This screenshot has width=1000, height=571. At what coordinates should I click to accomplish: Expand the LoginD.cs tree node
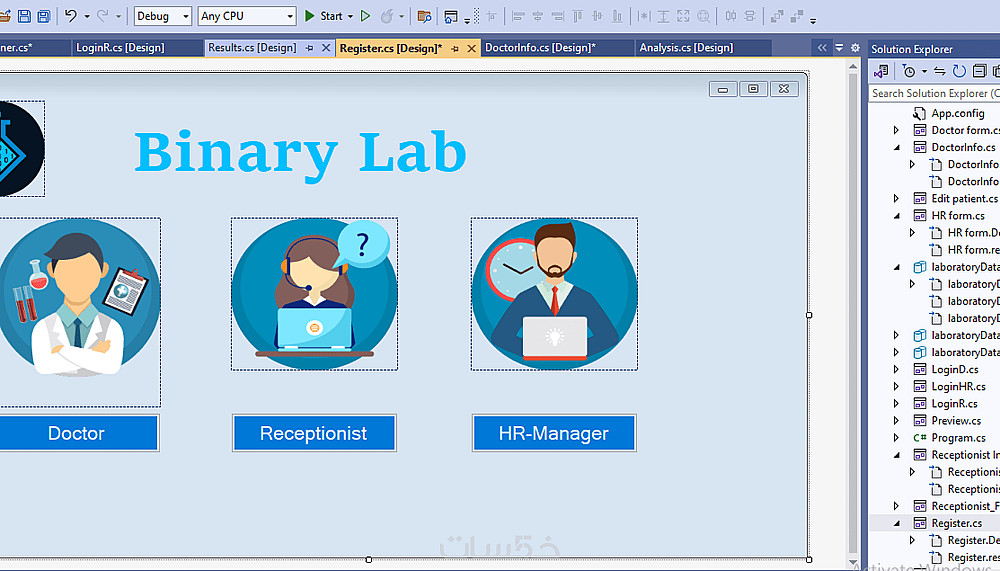(x=896, y=369)
